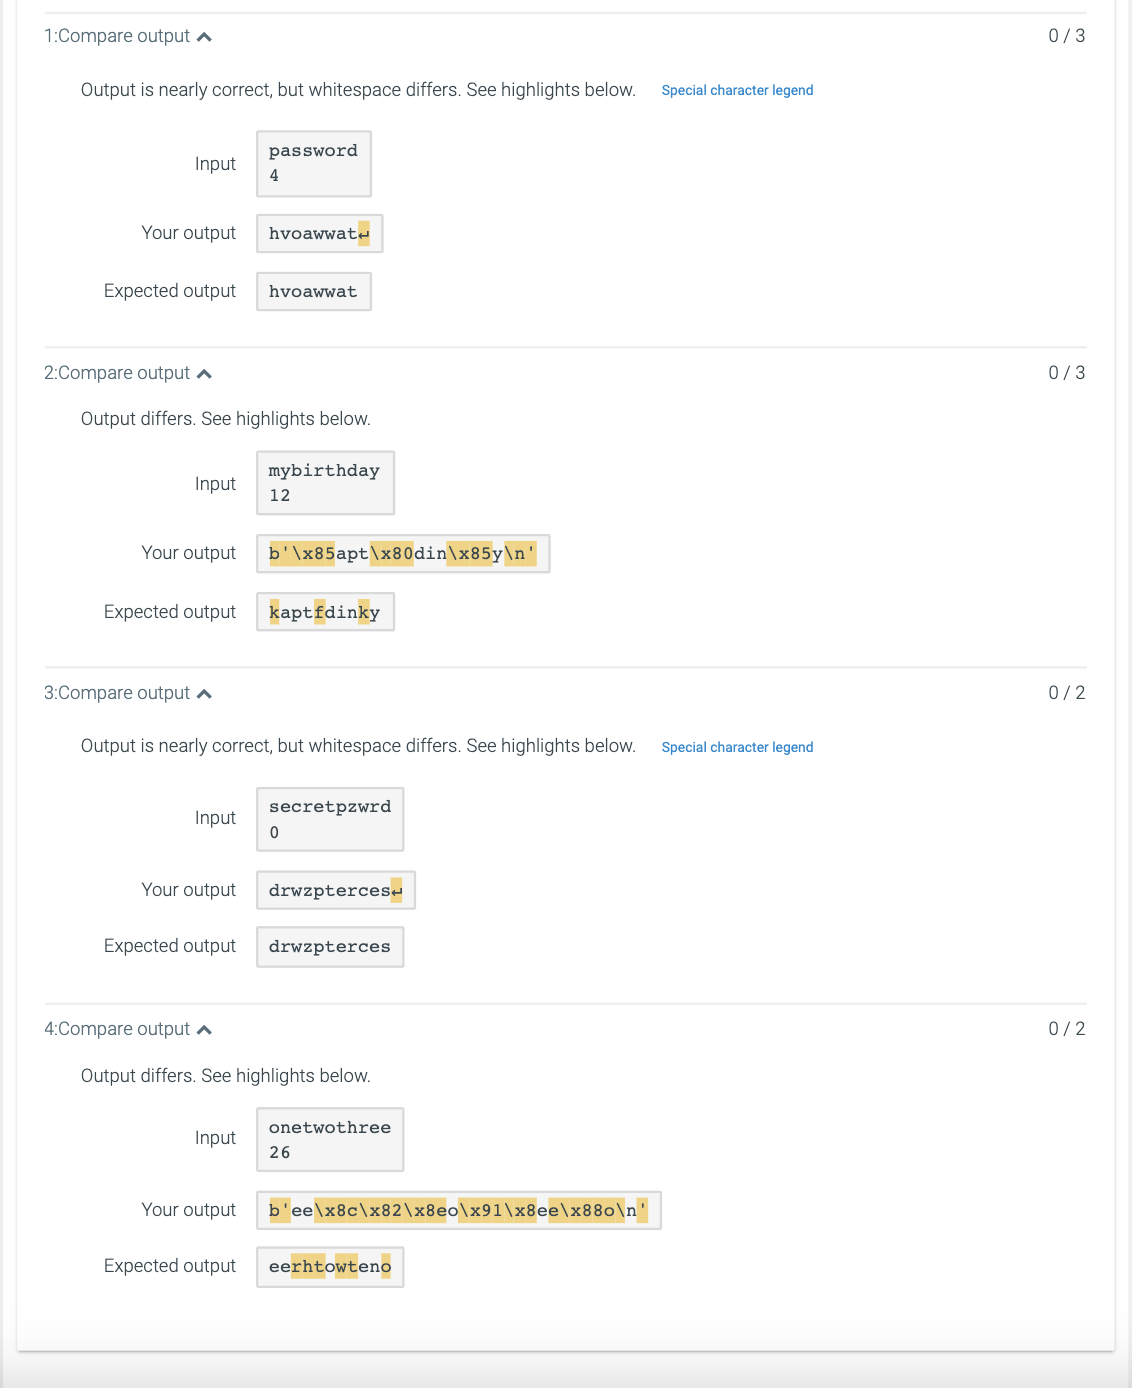Click your output 'hvoawwat' in test 1

(319, 233)
